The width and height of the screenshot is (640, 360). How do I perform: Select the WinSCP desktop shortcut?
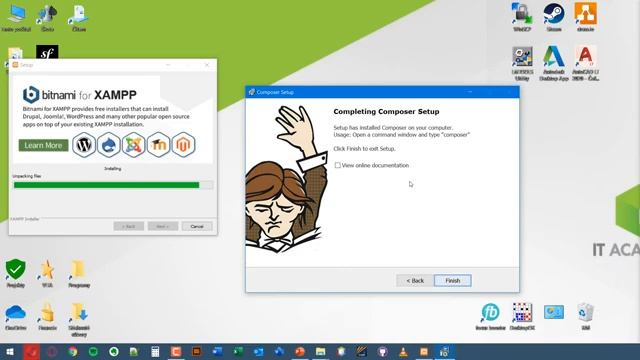522,17
